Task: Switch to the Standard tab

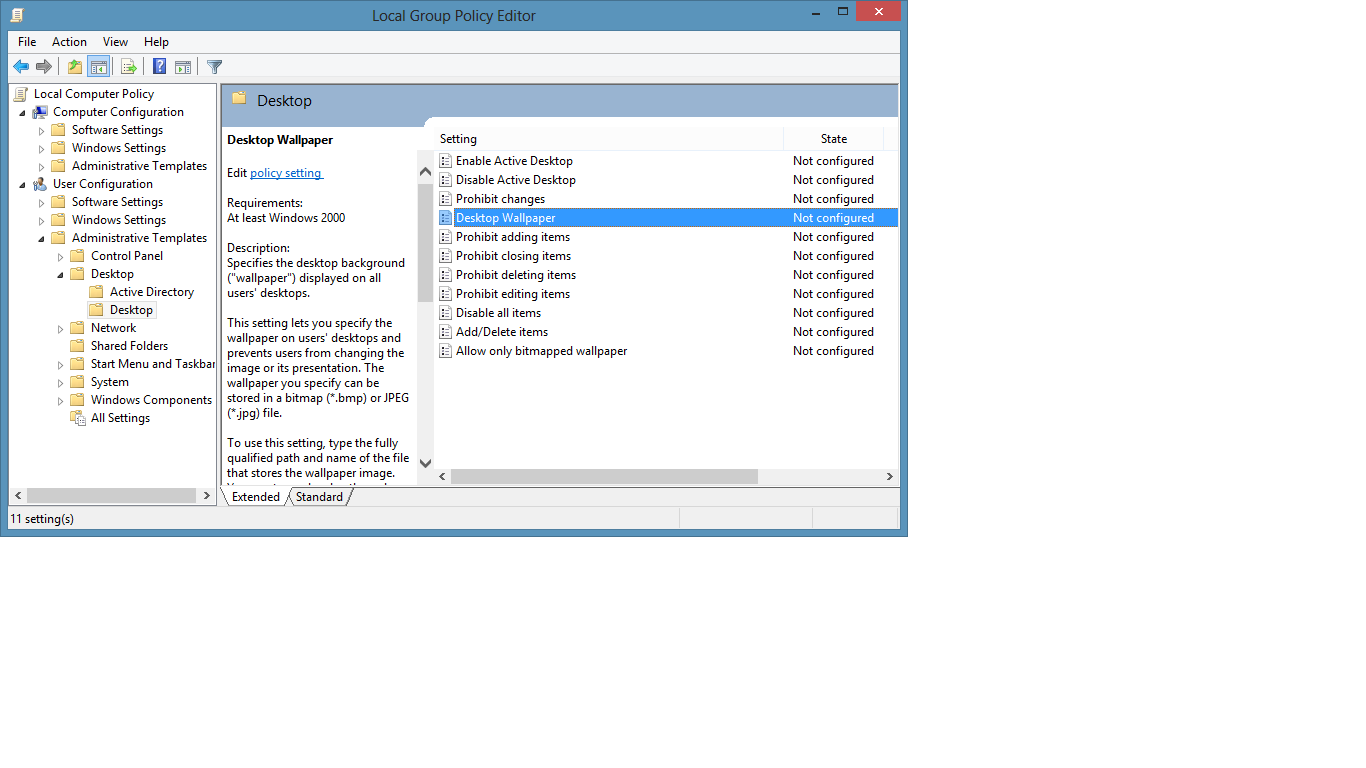Action: (319, 497)
